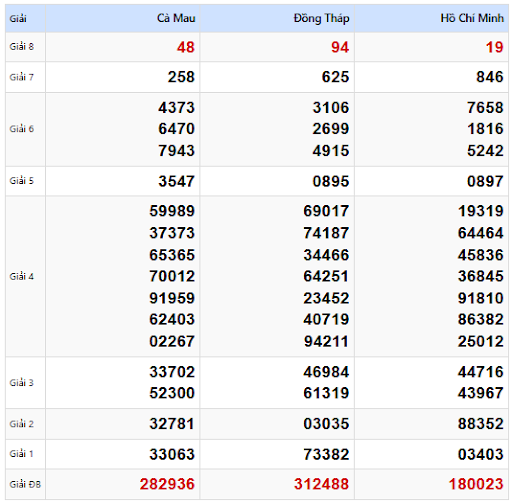Select the Đồng Tháp column header
The height and width of the screenshot is (503, 512).
click(x=321, y=18)
